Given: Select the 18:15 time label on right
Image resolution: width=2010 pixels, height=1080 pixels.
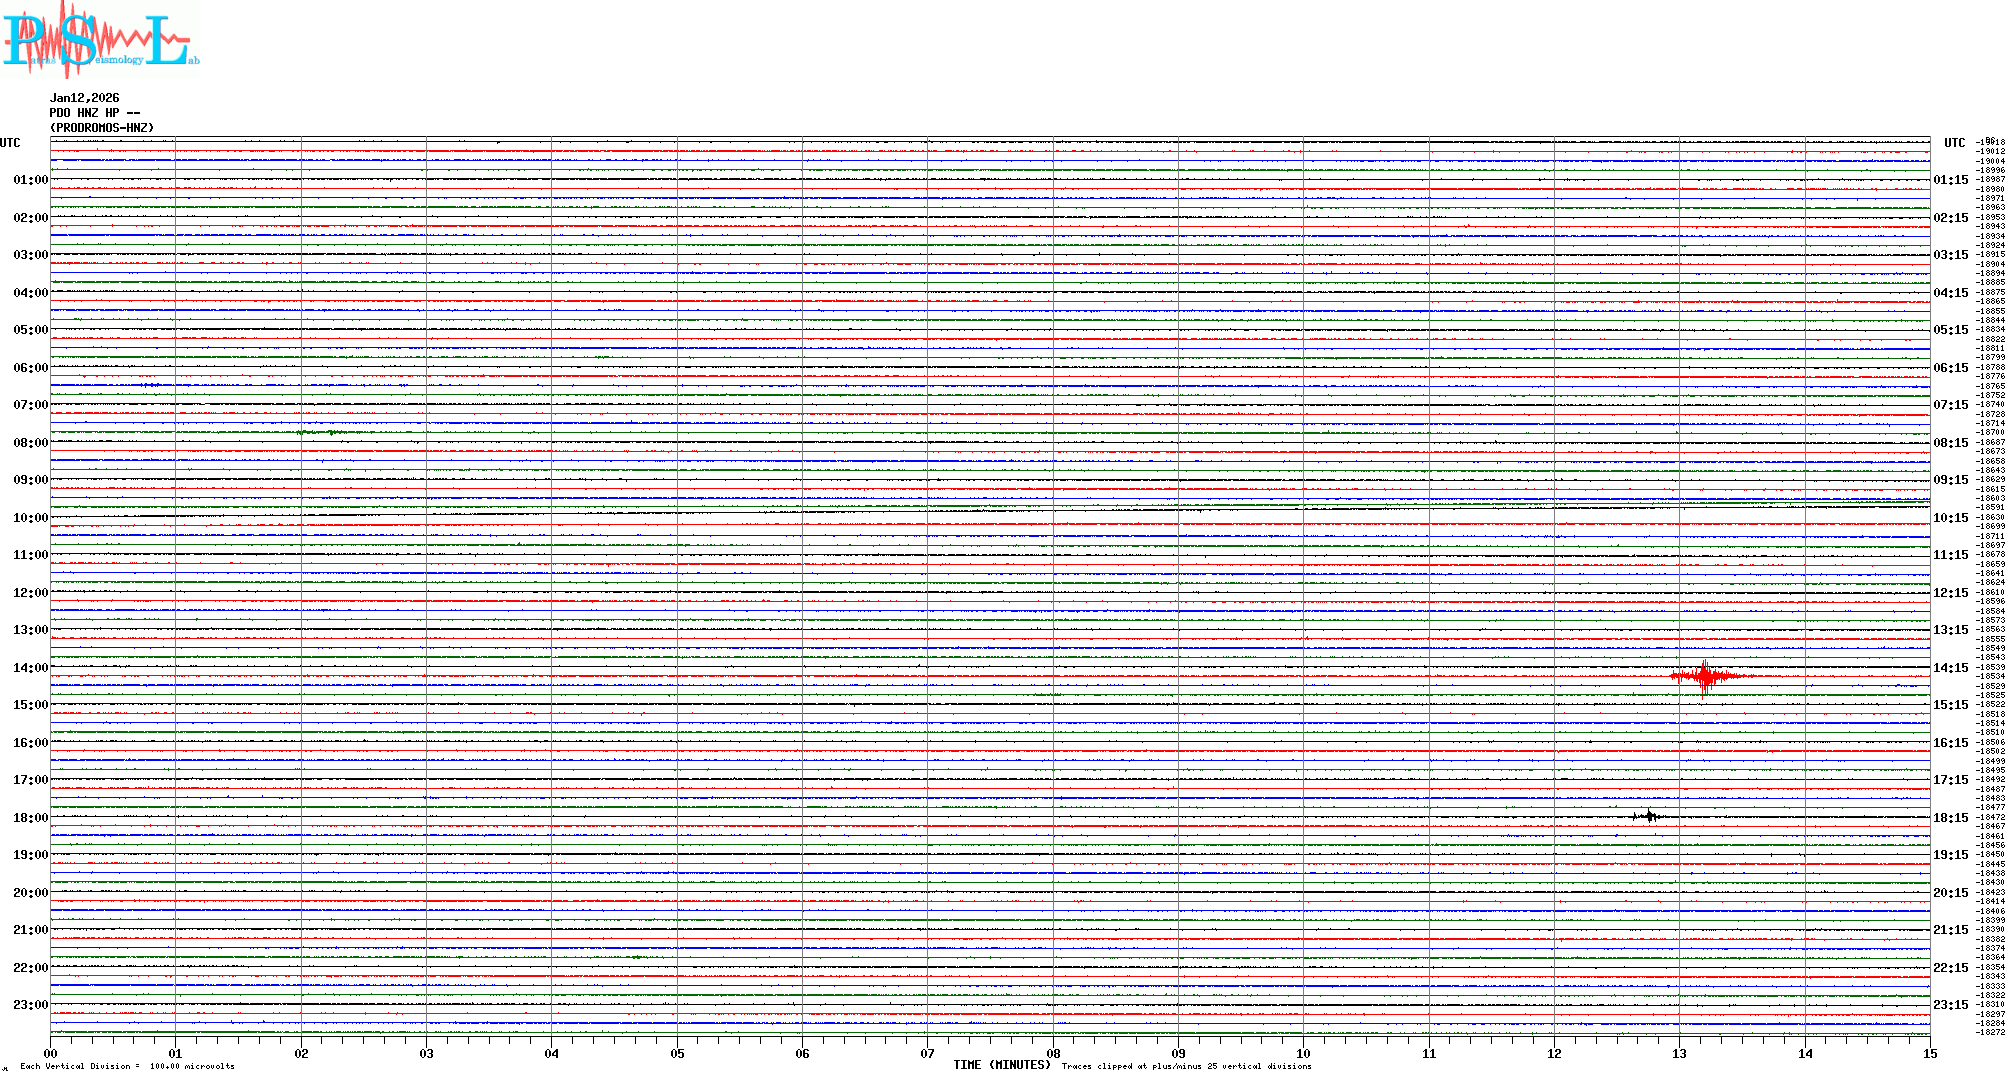Looking at the screenshot, I should [1950, 818].
